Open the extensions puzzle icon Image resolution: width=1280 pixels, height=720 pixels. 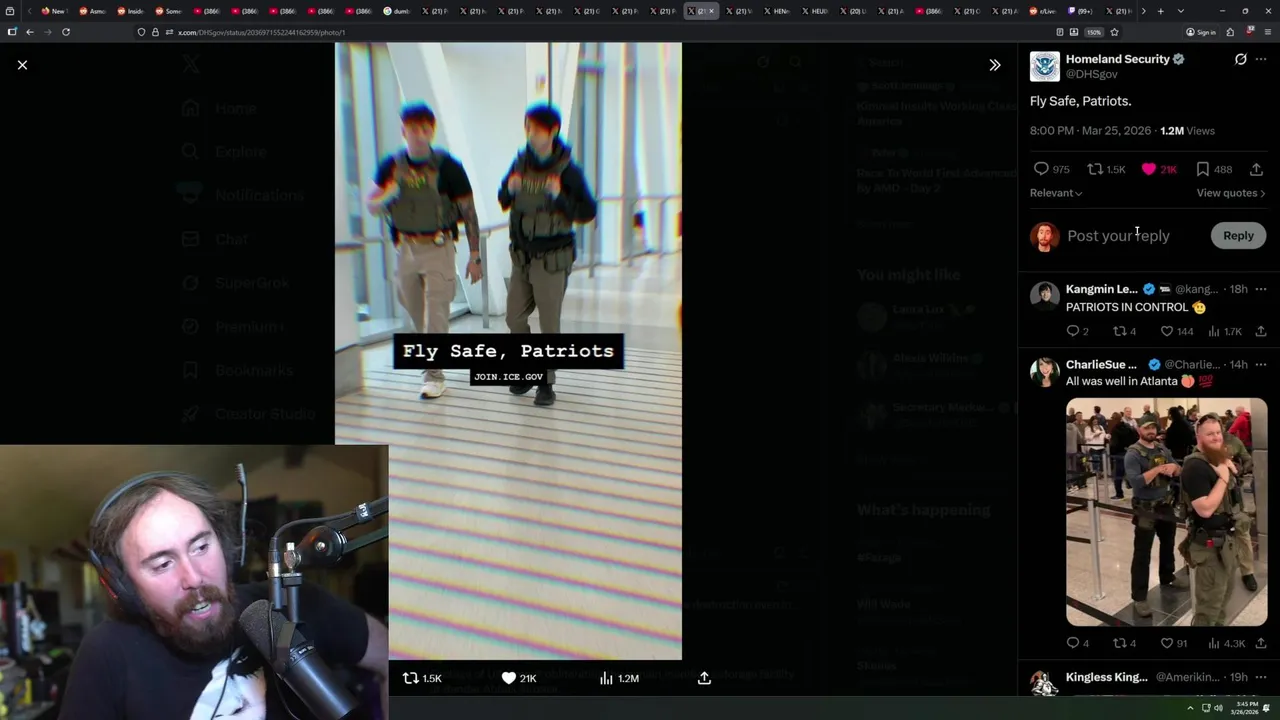1230,32
